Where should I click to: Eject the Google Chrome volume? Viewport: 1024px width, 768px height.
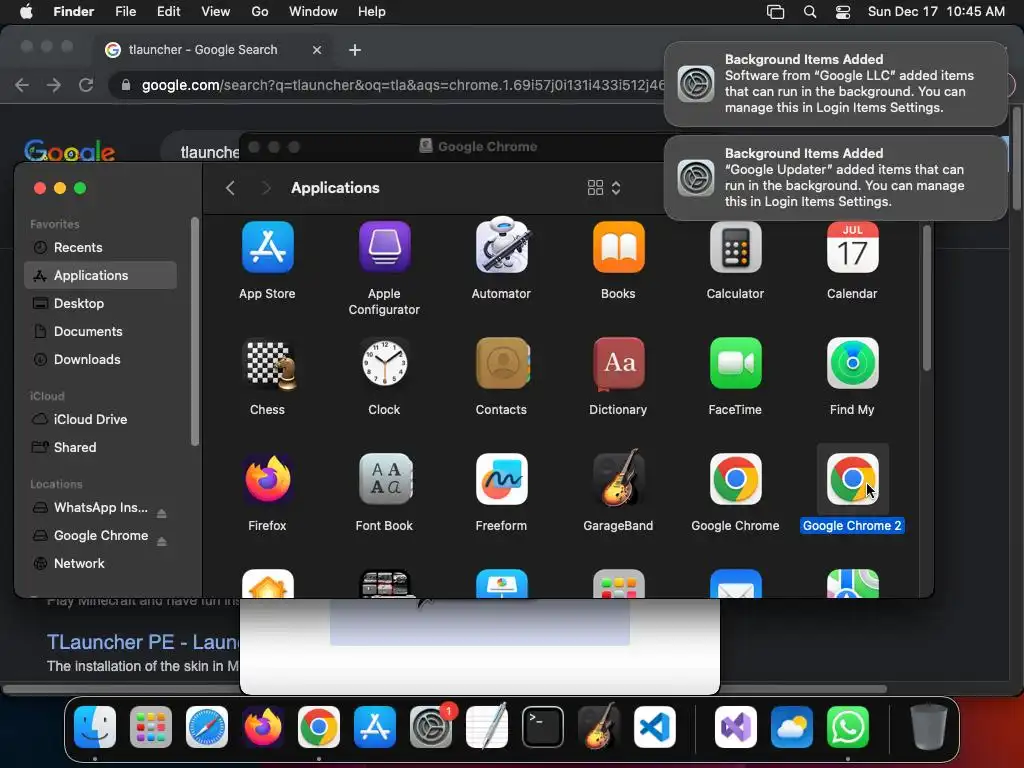click(x=161, y=541)
